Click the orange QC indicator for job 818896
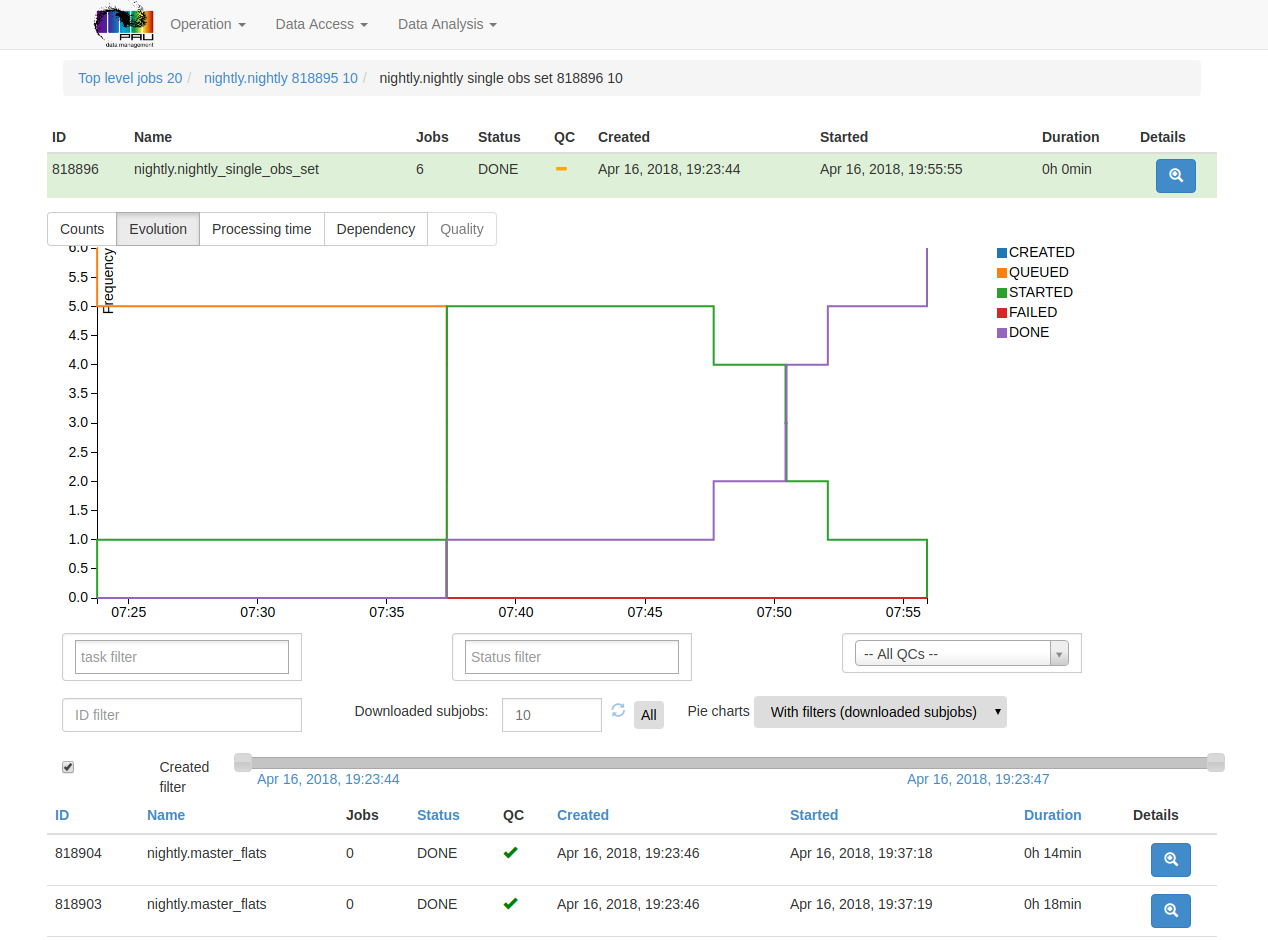Viewport: 1268px width, 940px height. point(561,169)
